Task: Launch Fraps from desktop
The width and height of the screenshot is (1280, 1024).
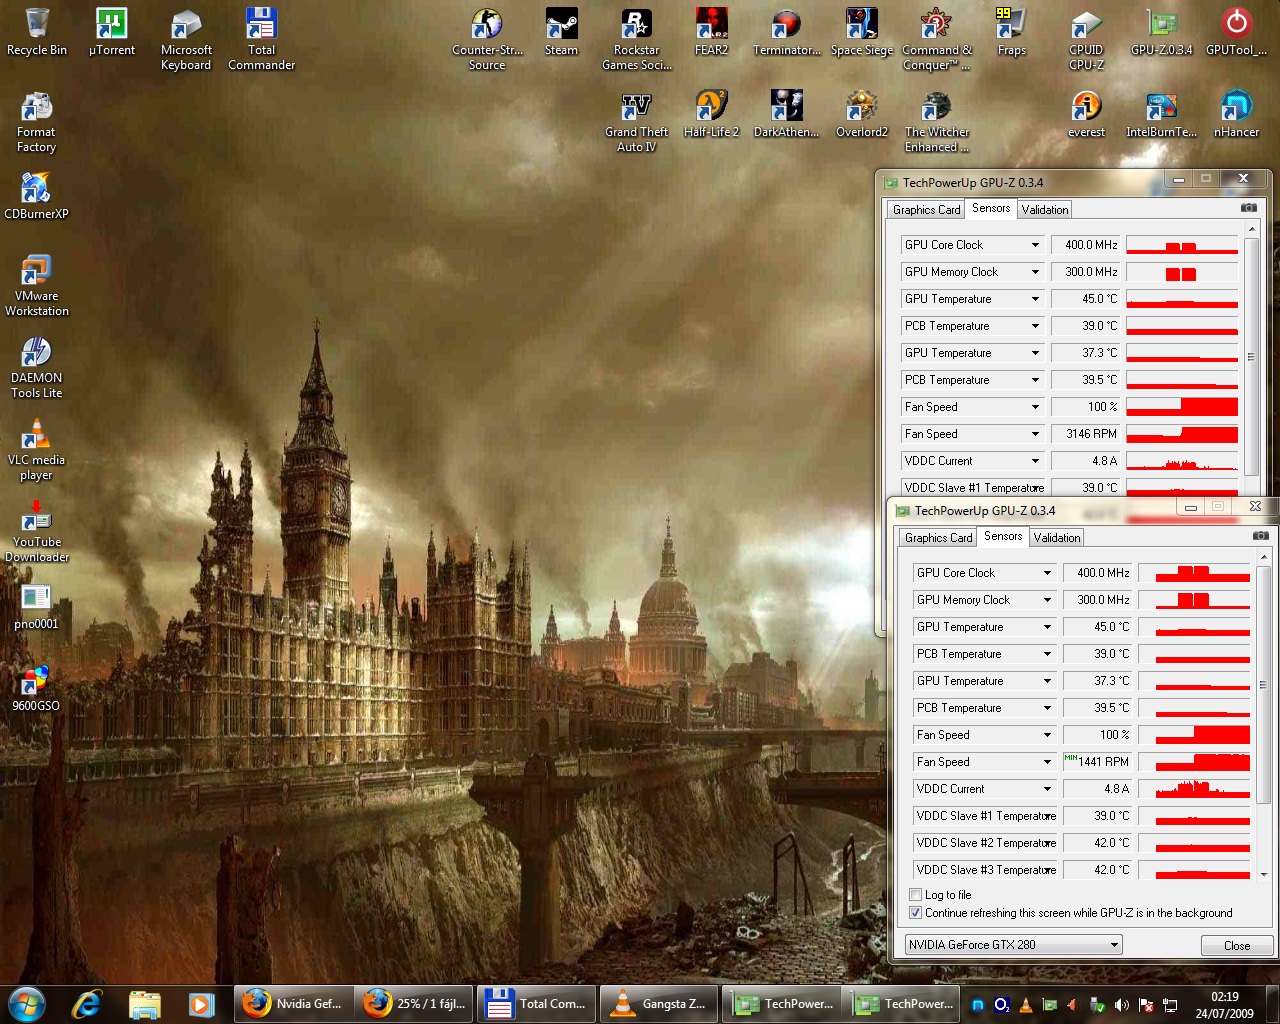Action: tap(1011, 32)
